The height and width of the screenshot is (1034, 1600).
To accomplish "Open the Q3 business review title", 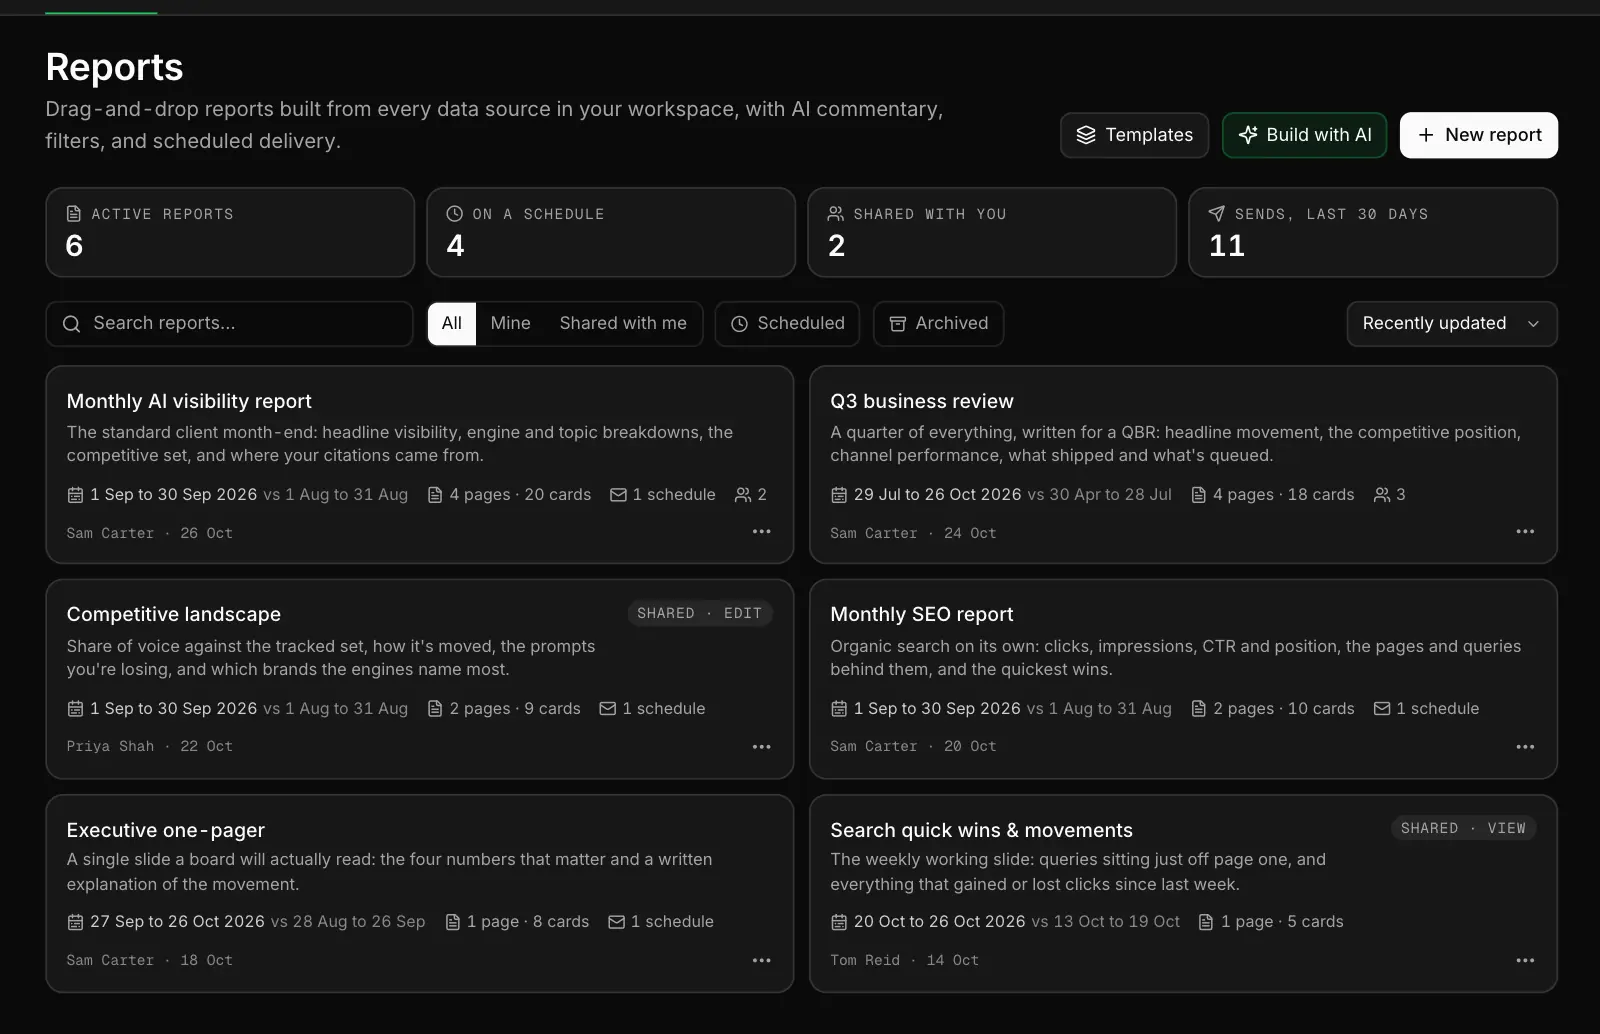I will pyautogui.click(x=922, y=401).
